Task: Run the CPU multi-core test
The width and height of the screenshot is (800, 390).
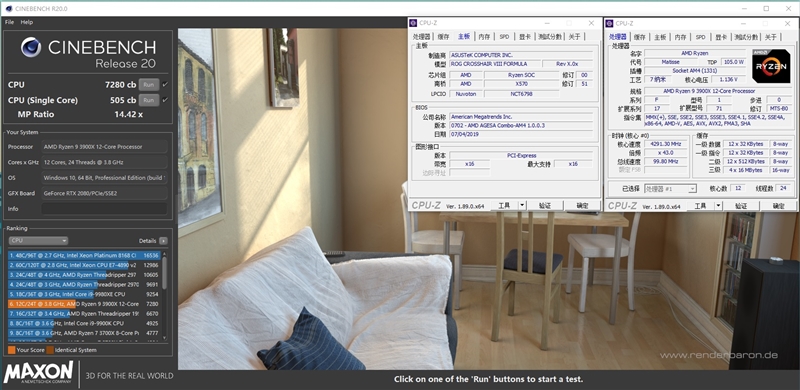Action: pos(148,85)
